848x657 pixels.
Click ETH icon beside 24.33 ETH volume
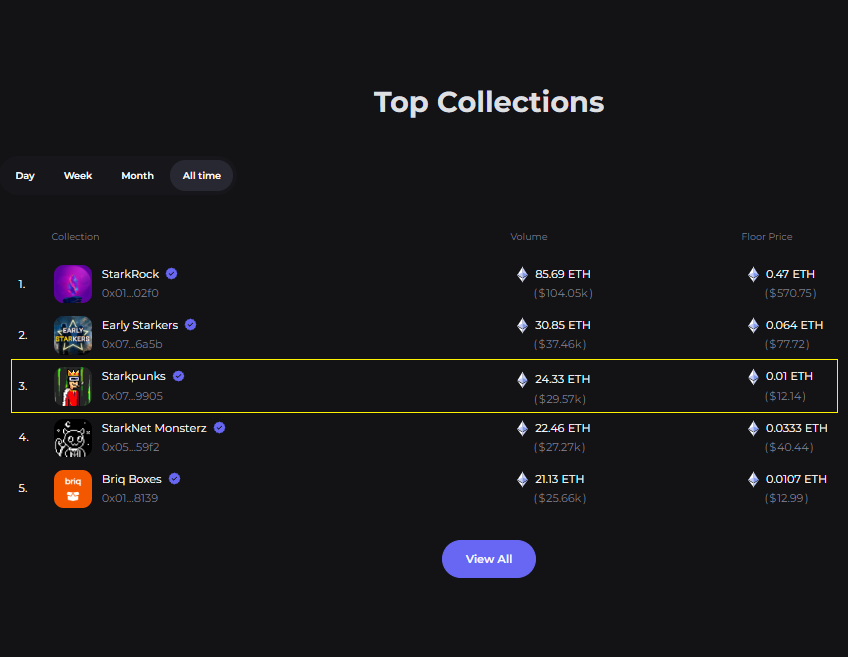(x=522, y=380)
